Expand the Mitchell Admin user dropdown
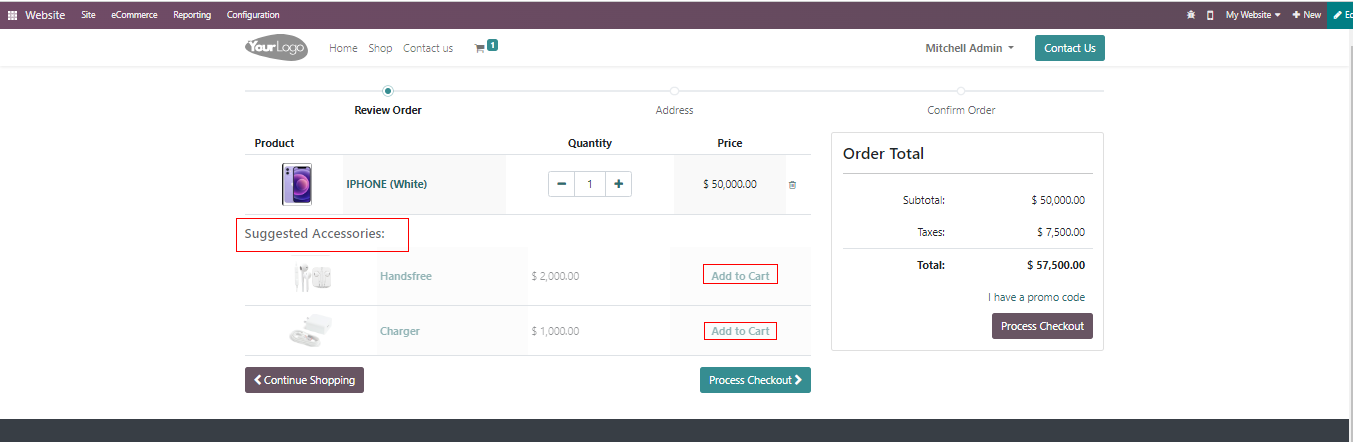 tap(969, 48)
